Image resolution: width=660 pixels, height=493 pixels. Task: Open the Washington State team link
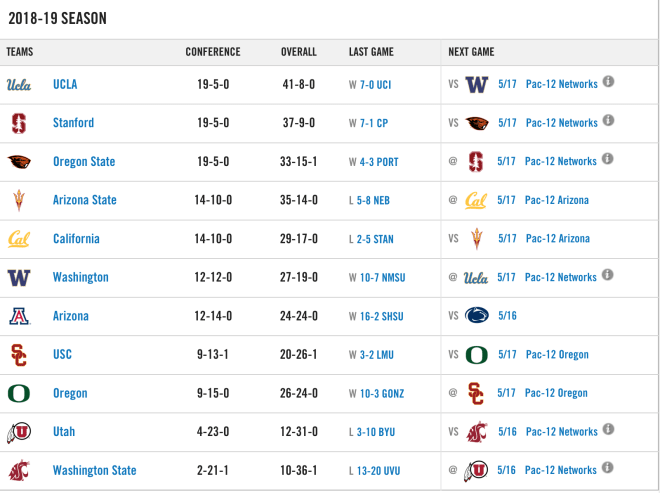tap(94, 470)
